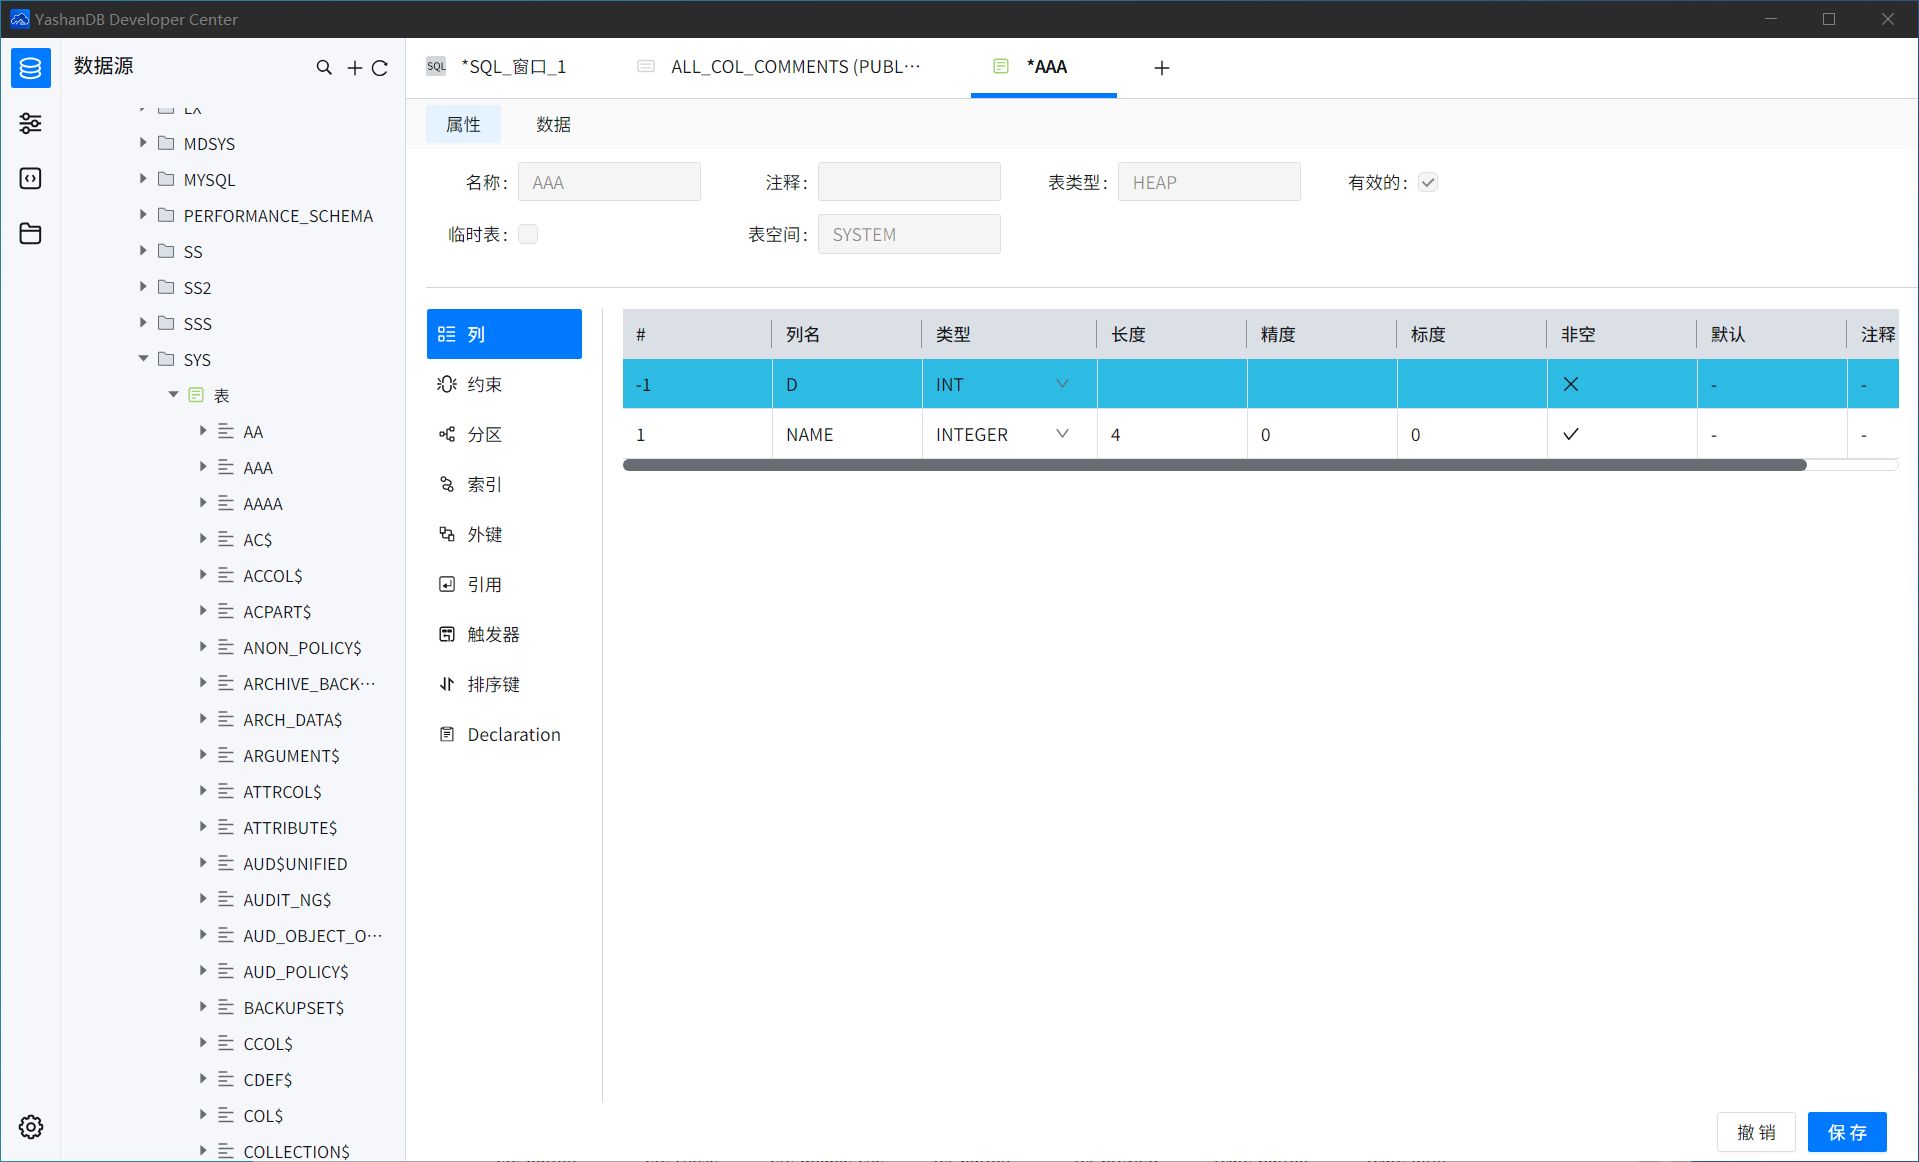Switch to the 属性 properties tab
The height and width of the screenshot is (1162, 1919).
(463, 124)
